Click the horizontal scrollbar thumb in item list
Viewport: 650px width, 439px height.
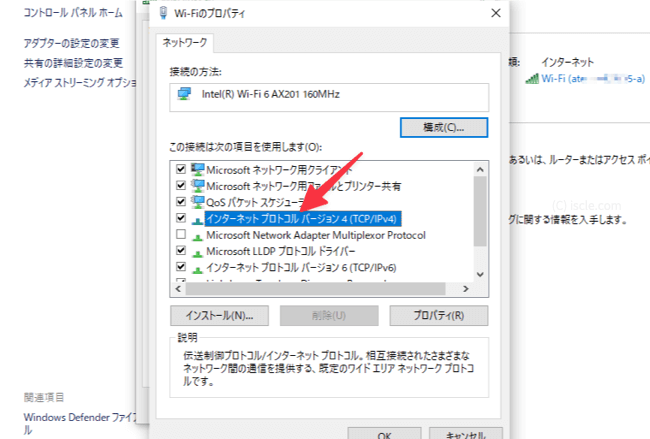[315, 289]
